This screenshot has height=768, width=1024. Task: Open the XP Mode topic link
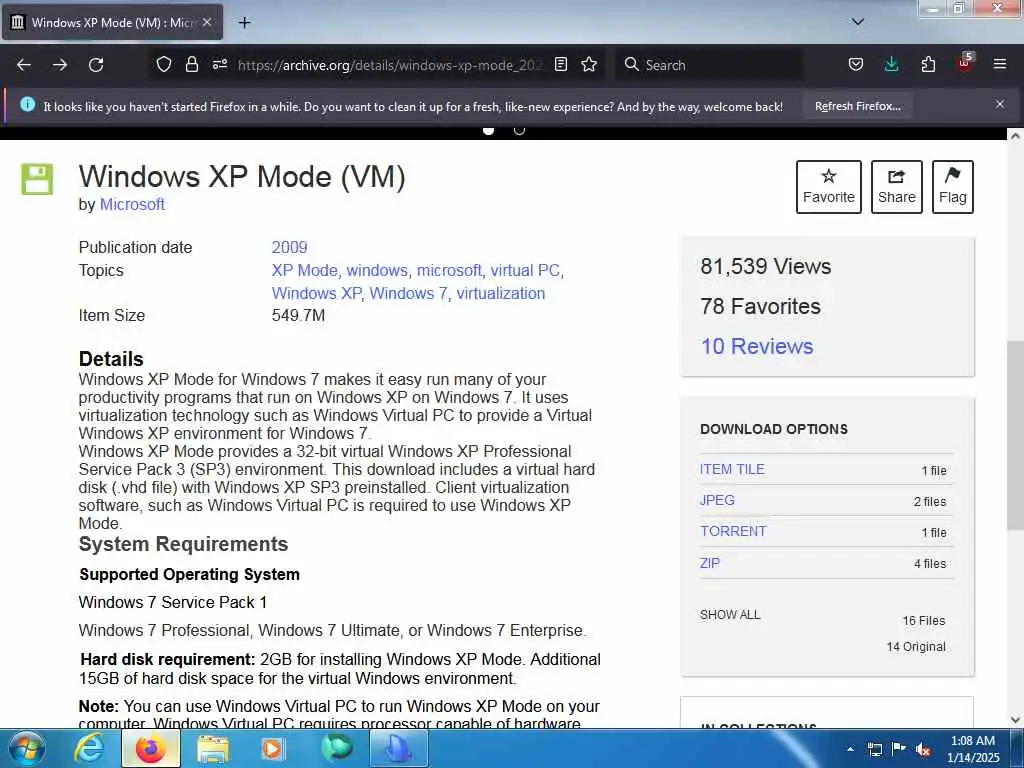pyautogui.click(x=305, y=270)
